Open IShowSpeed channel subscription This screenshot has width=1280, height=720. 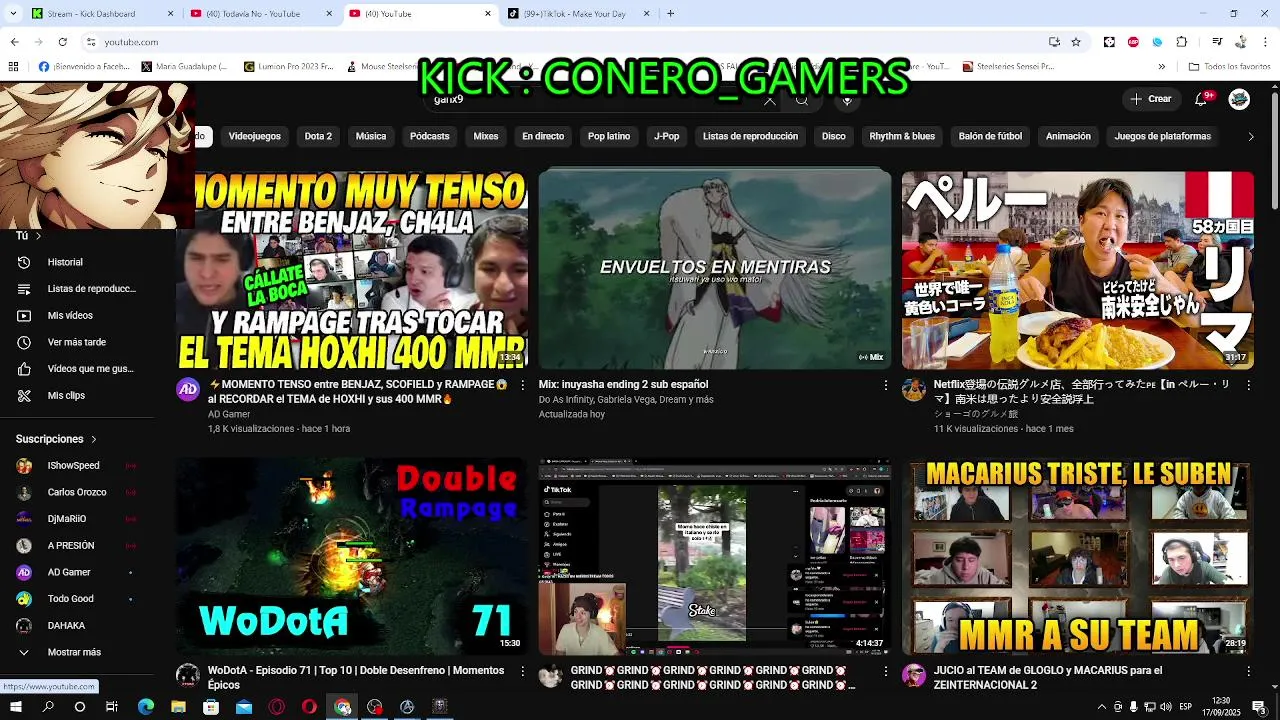76,465
